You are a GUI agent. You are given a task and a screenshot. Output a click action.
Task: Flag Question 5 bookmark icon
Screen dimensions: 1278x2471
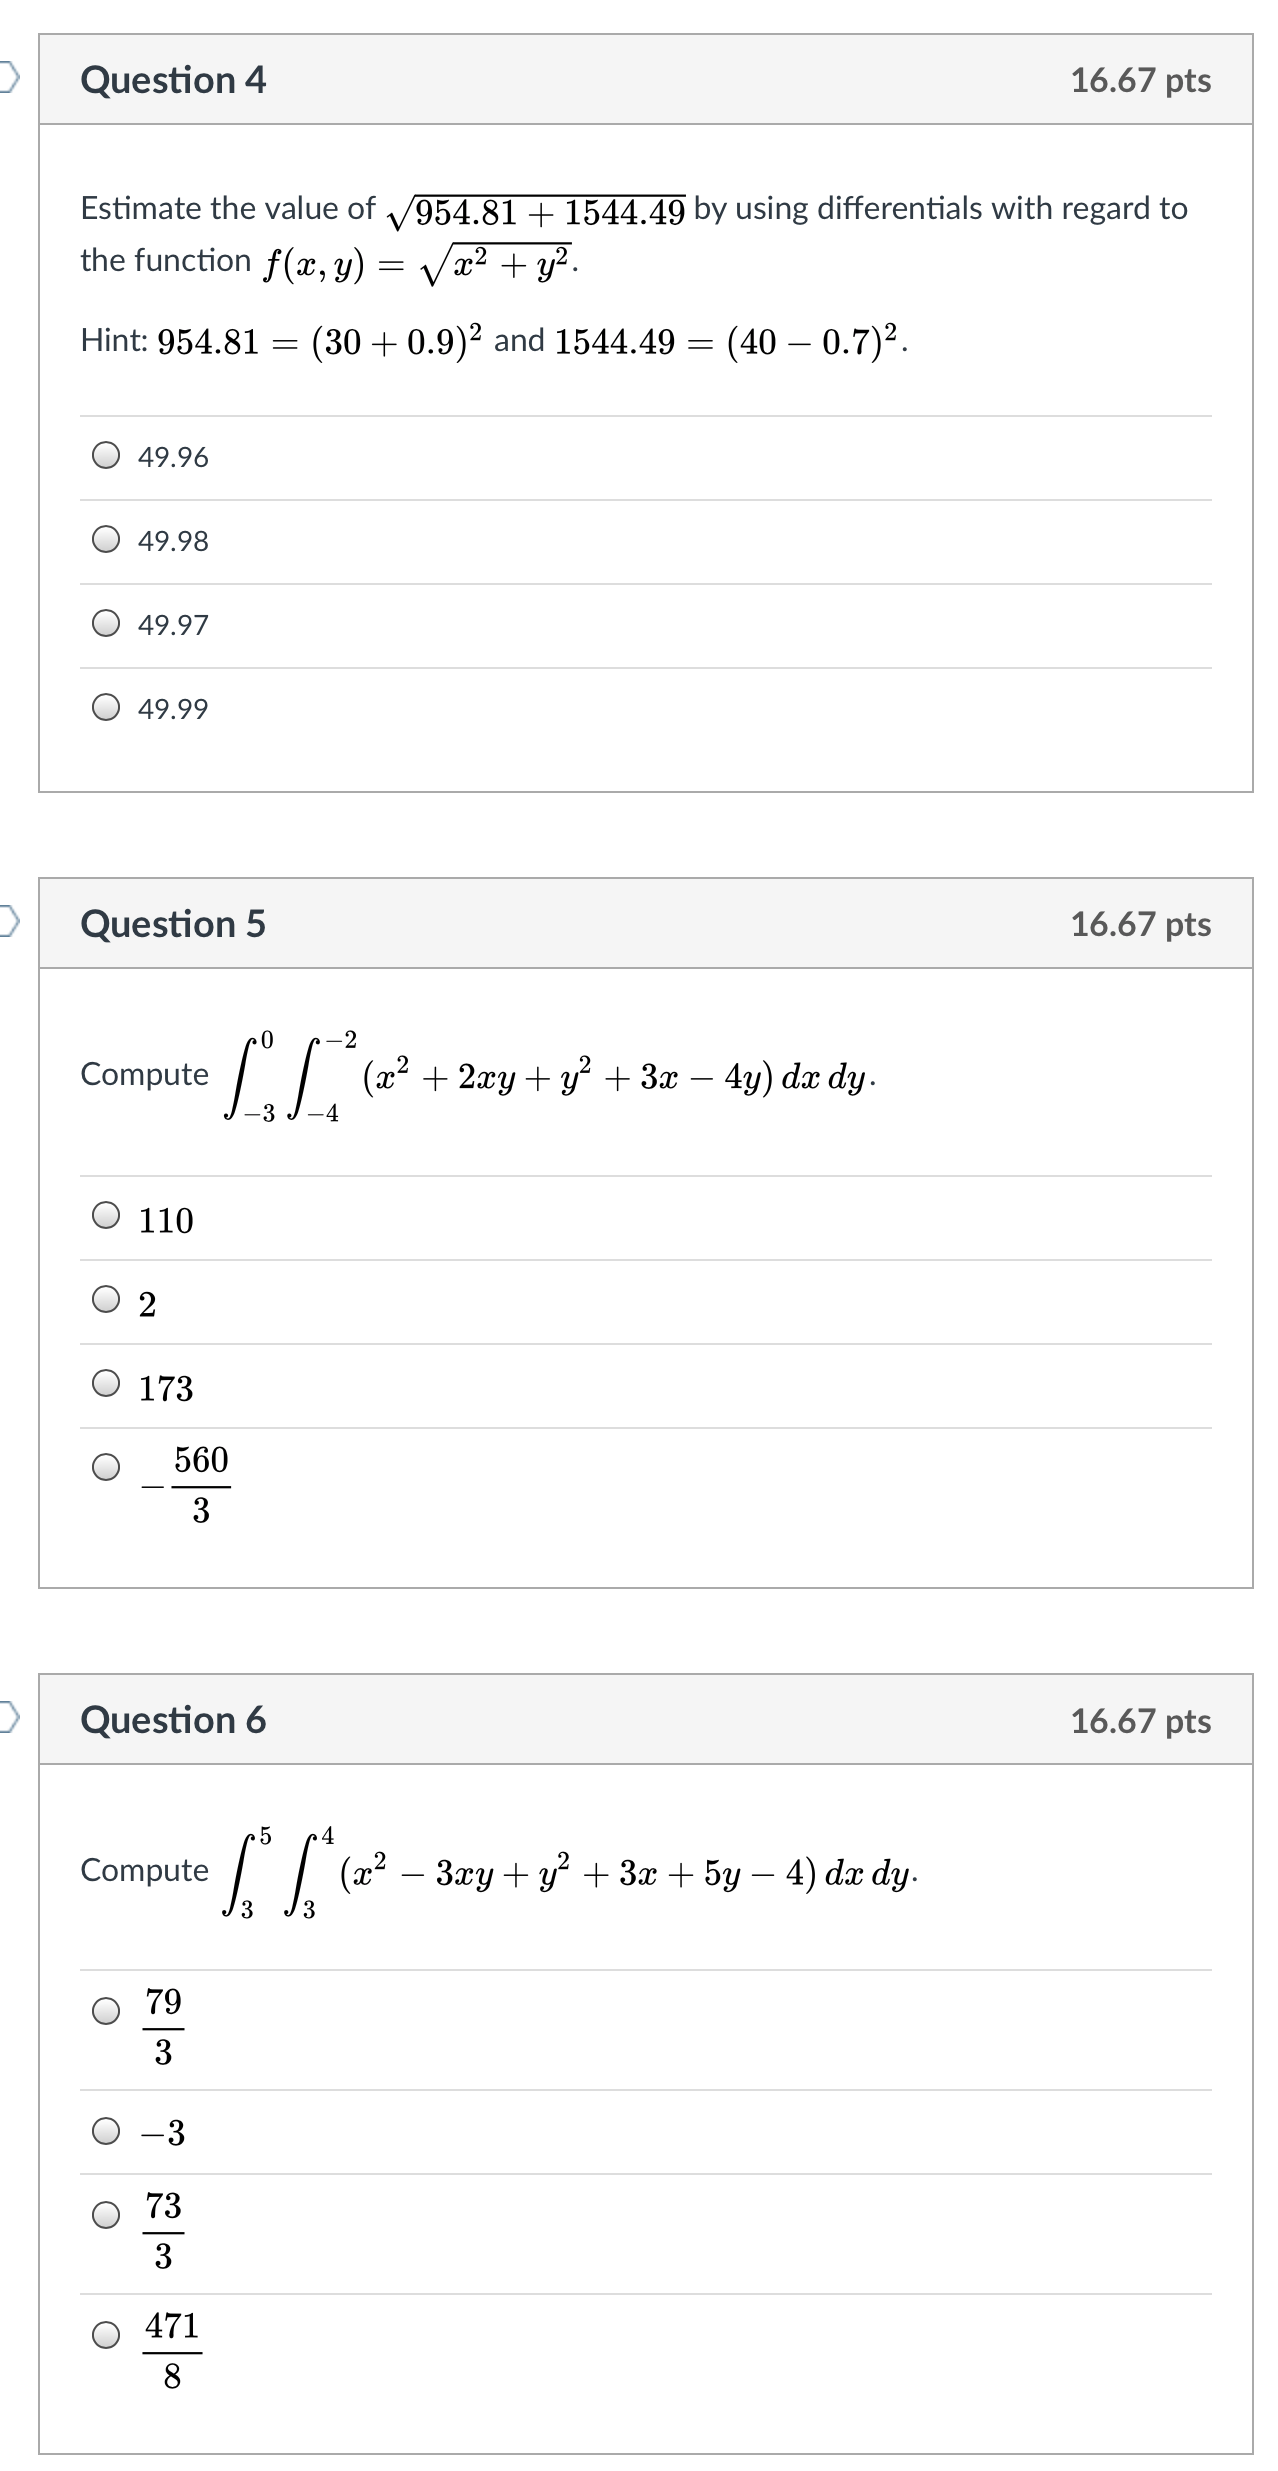point(8,922)
